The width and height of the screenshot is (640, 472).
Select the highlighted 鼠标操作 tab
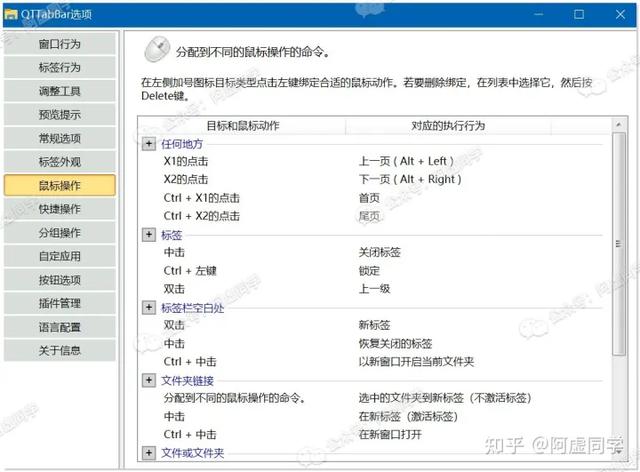(60, 186)
